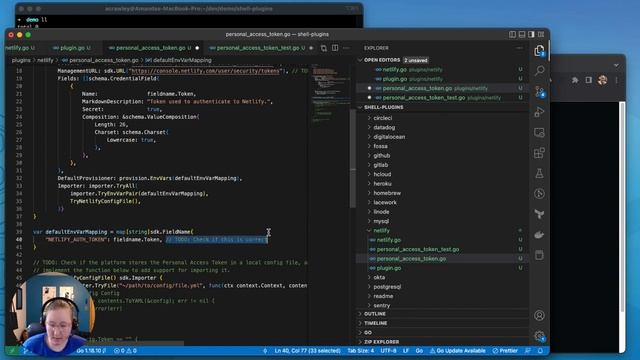Click the Go language mode in status bar

pos(419,351)
